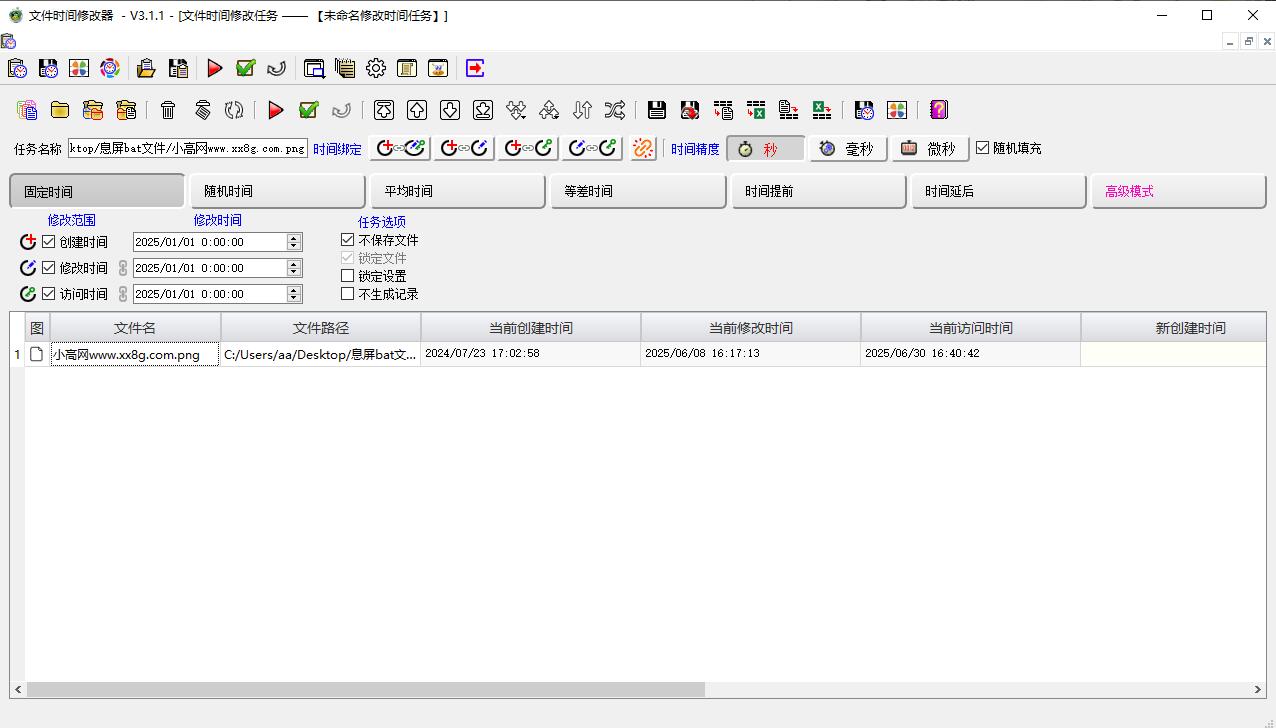Click the bind create-access time button
The height and width of the screenshot is (728, 1276).
tap(528, 148)
